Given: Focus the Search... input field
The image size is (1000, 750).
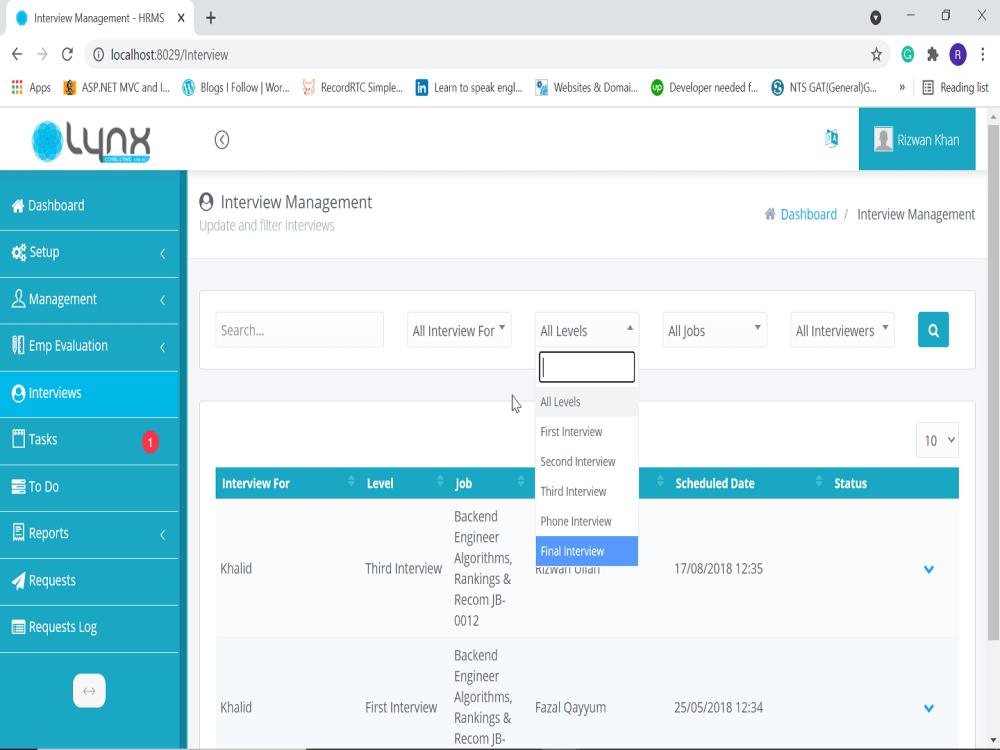Looking at the screenshot, I should pyautogui.click(x=299, y=330).
